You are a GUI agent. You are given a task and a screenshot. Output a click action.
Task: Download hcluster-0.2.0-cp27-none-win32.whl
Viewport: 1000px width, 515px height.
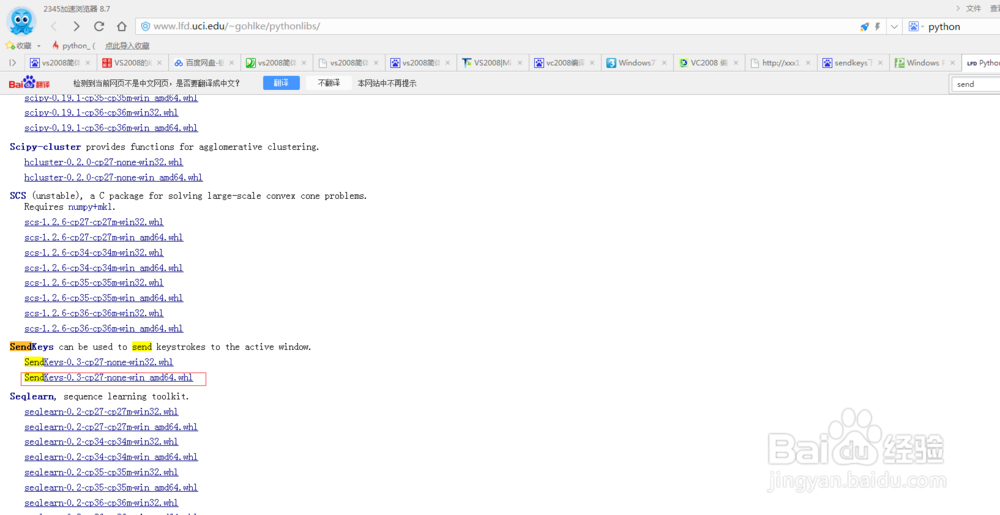103,163
